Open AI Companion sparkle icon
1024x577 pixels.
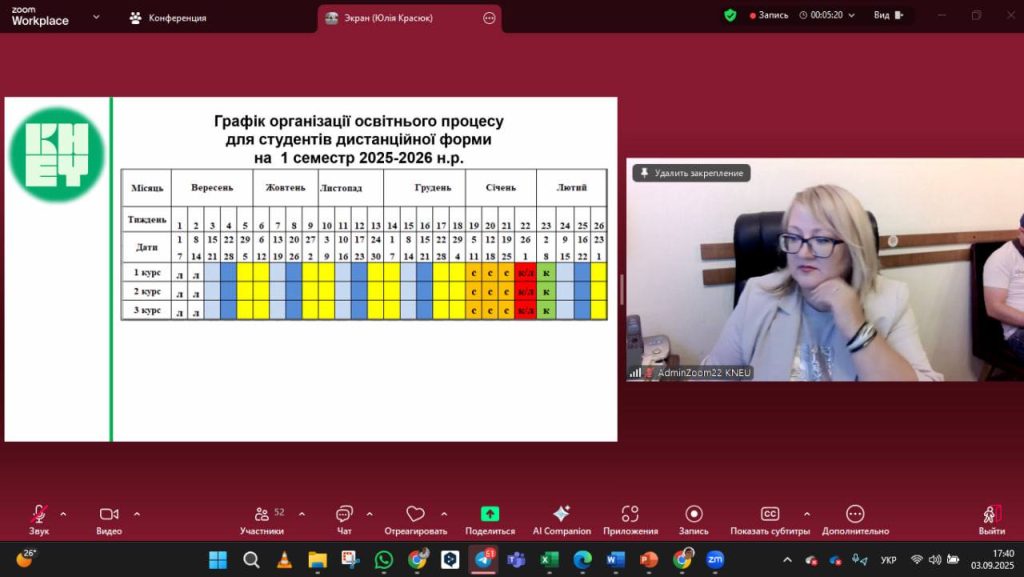tap(561, 514)
